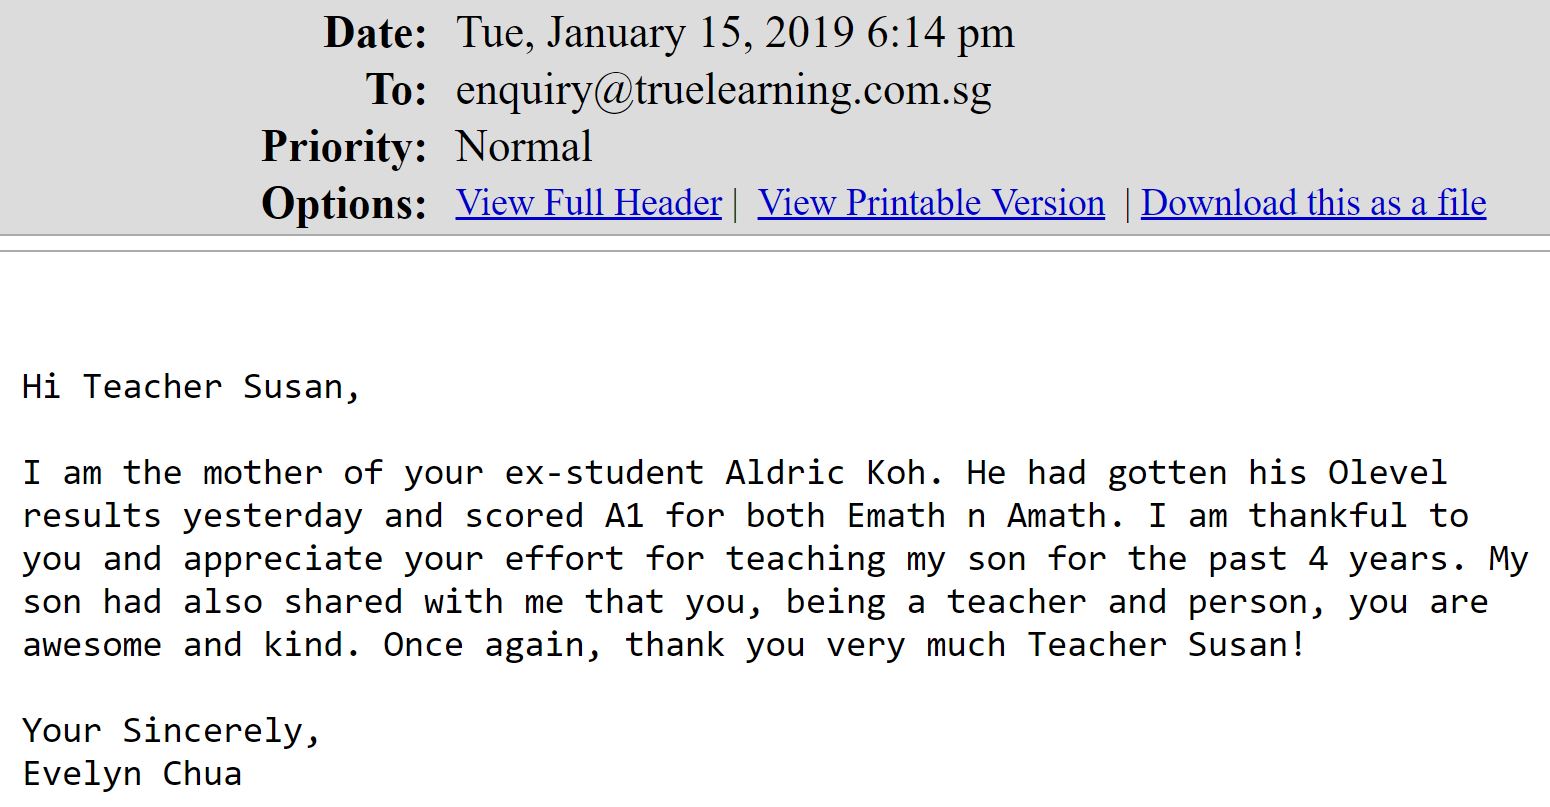Click the To label in header

click(x=397, y=90)
